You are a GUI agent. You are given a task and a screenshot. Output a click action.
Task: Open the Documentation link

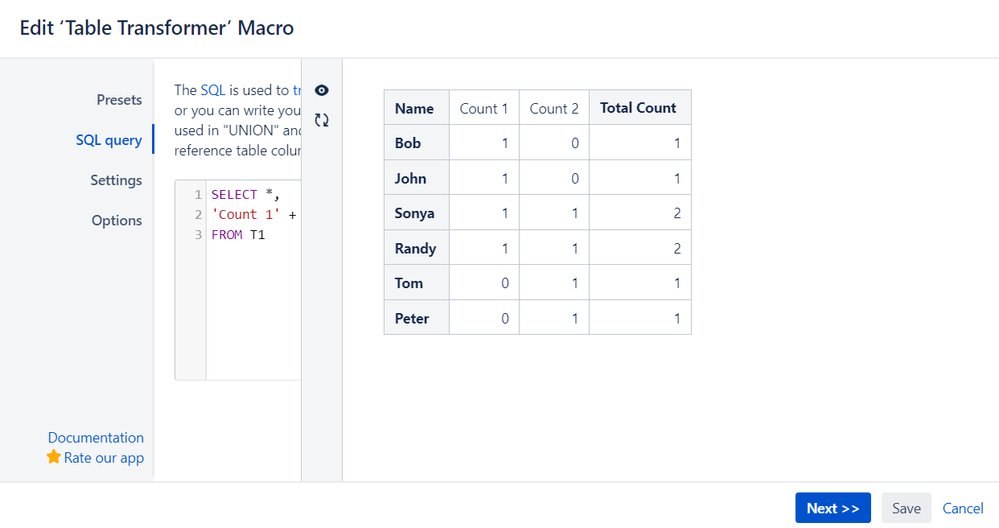96,438
